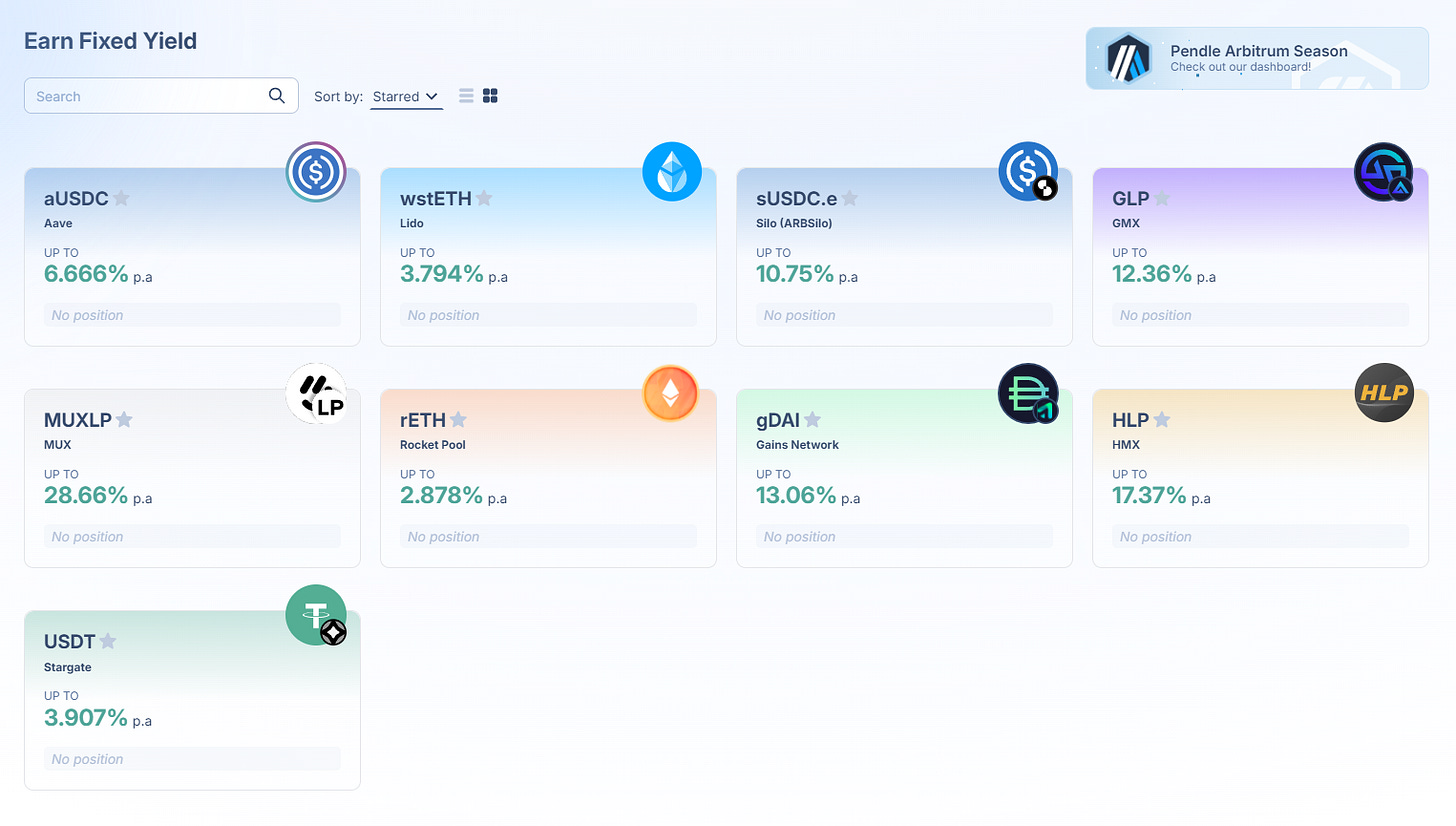Click the USDT Stargate token icon
The image size is (1456, 826).
(x=316, y=615)
